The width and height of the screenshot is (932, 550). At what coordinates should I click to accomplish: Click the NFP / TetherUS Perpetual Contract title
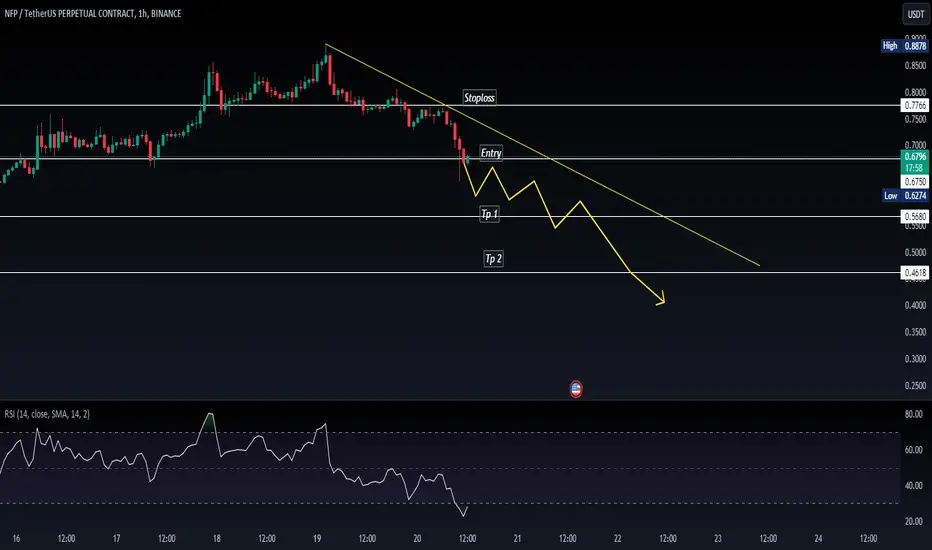tap(93, 14)
